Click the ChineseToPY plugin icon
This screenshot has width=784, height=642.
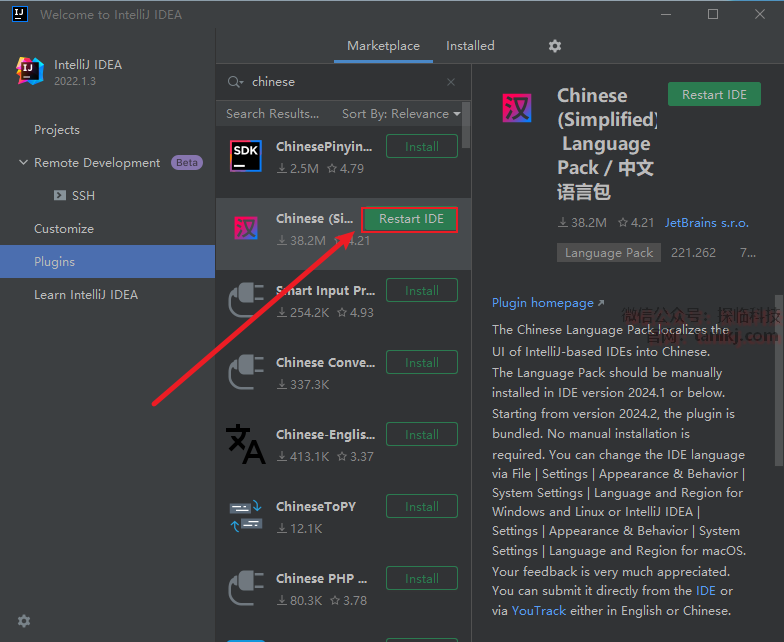(246, 516)
